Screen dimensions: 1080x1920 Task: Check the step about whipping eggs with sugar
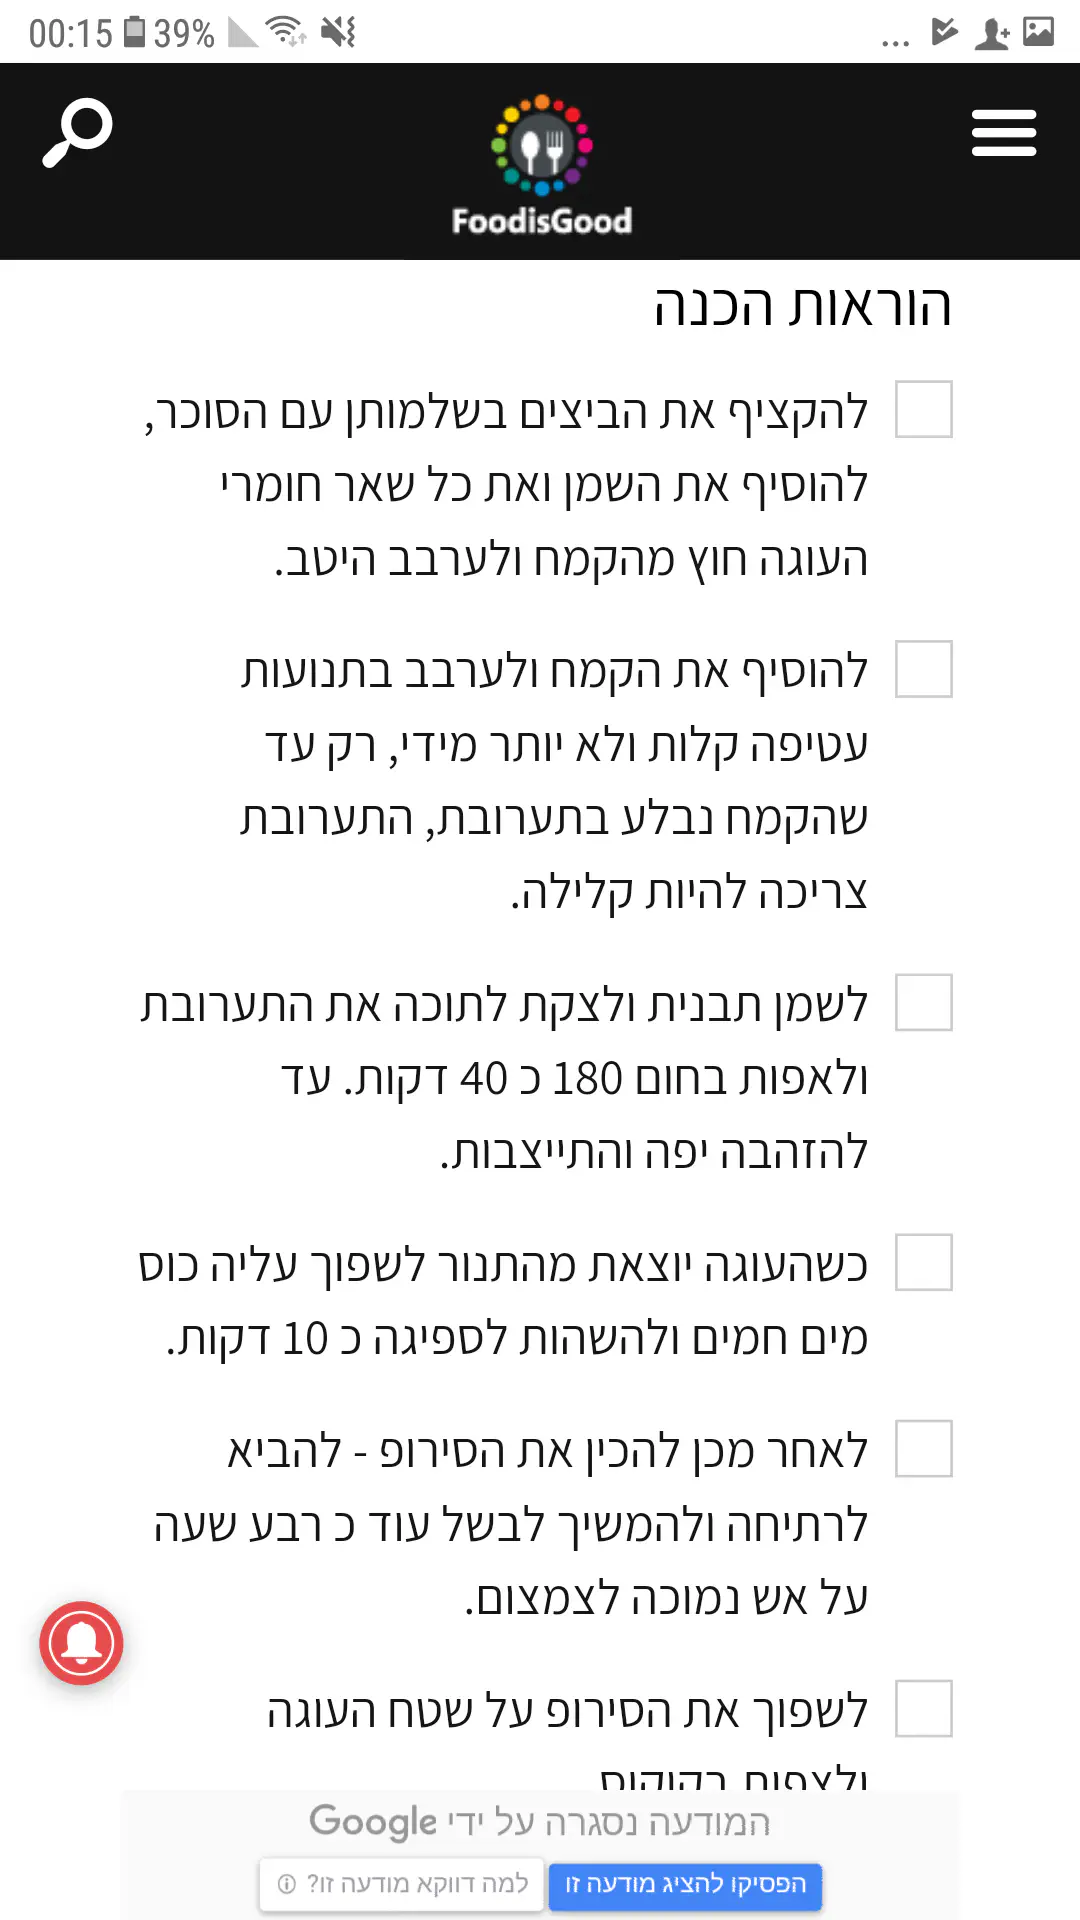point(923,410)
